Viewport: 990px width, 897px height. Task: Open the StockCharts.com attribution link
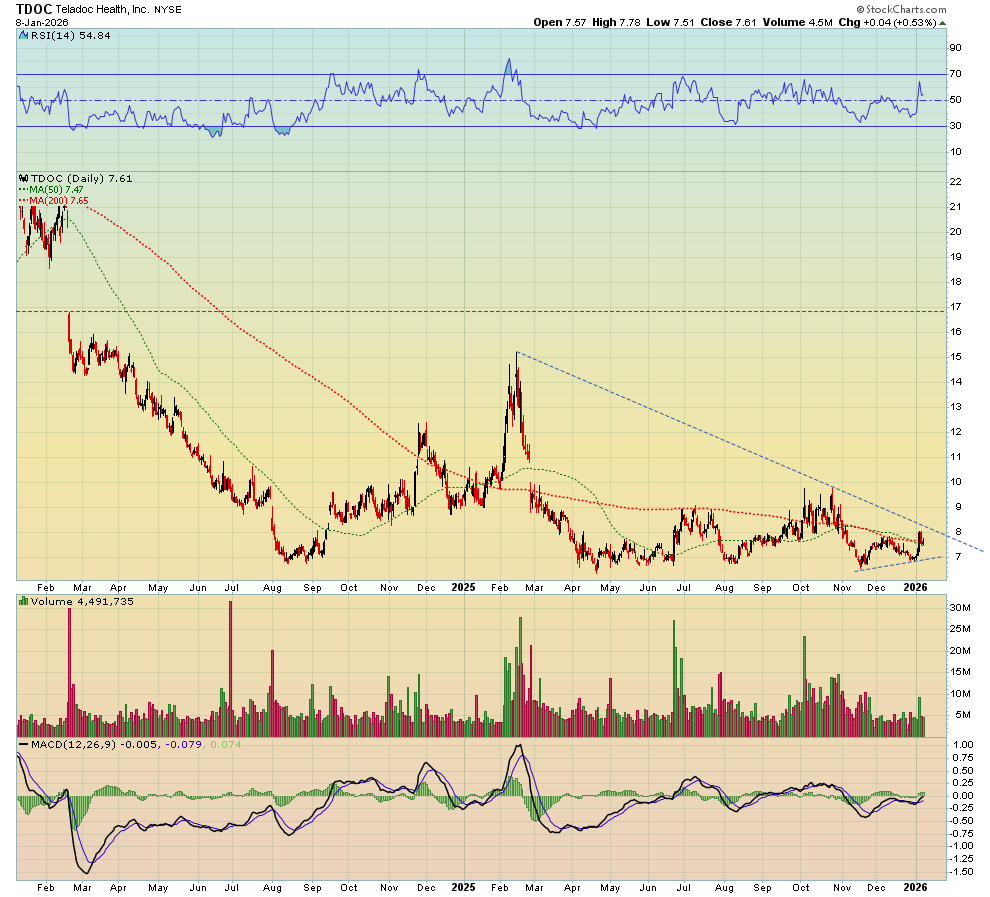902,9
